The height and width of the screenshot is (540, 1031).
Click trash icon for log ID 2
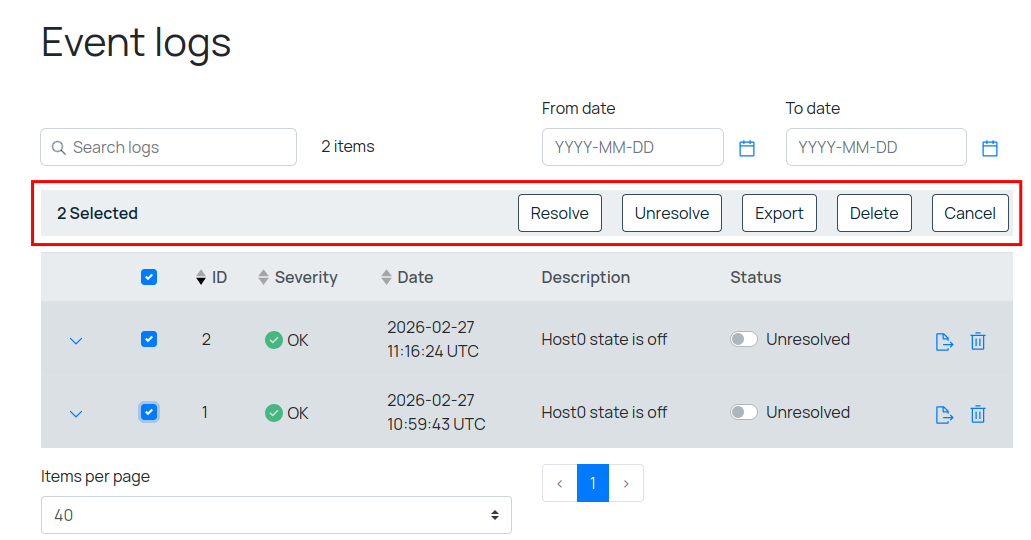(978, 341)
